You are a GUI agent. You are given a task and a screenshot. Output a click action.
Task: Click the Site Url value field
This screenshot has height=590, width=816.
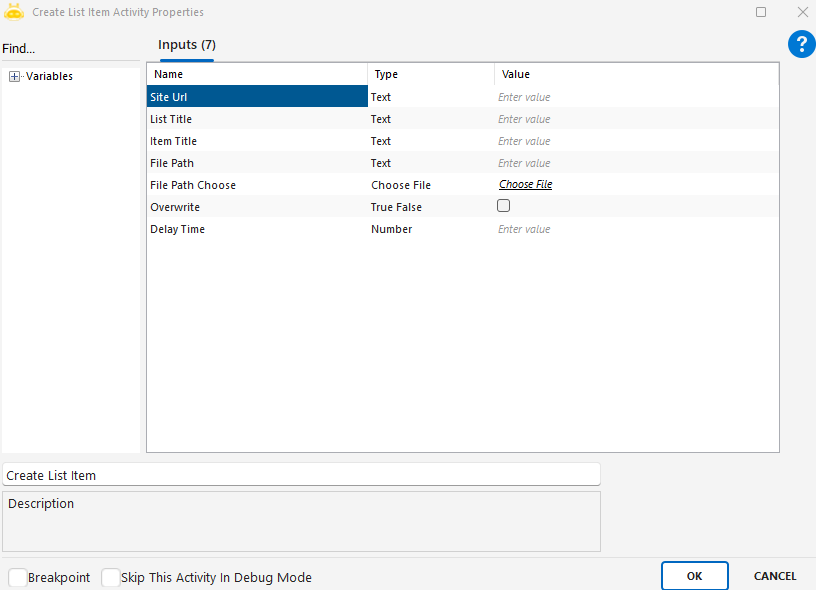tap(635, 97)
